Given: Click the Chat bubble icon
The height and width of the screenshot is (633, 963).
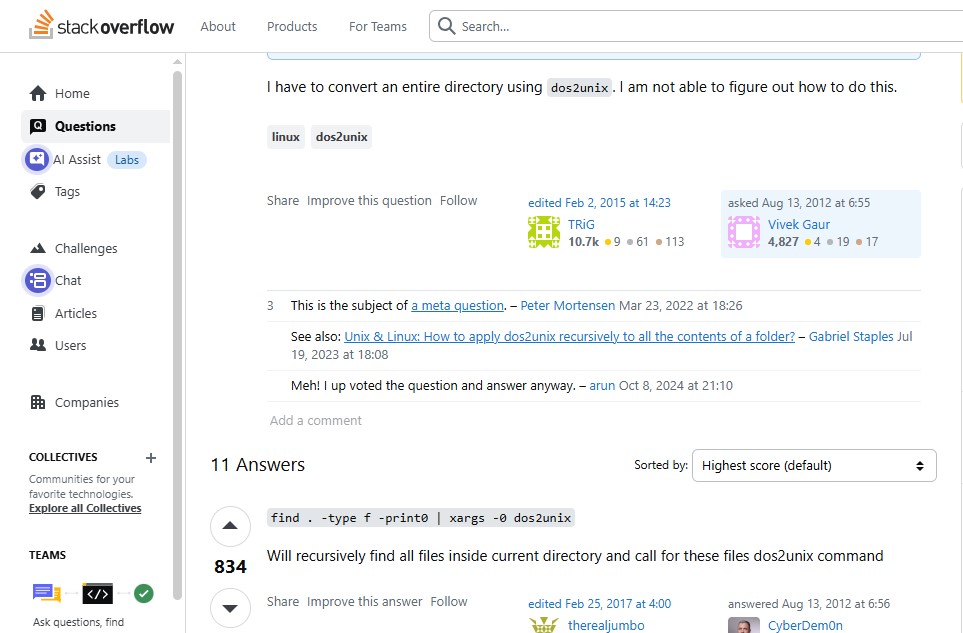Looking at the screenshot, I should 38,281.
